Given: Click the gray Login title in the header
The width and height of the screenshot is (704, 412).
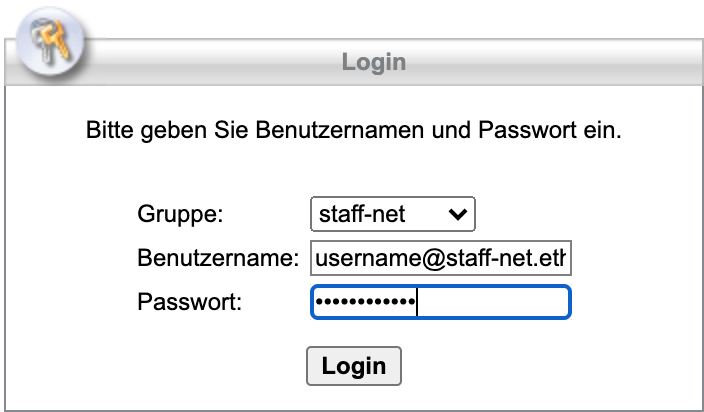Looking at the screenshot, I should [374, 62].
